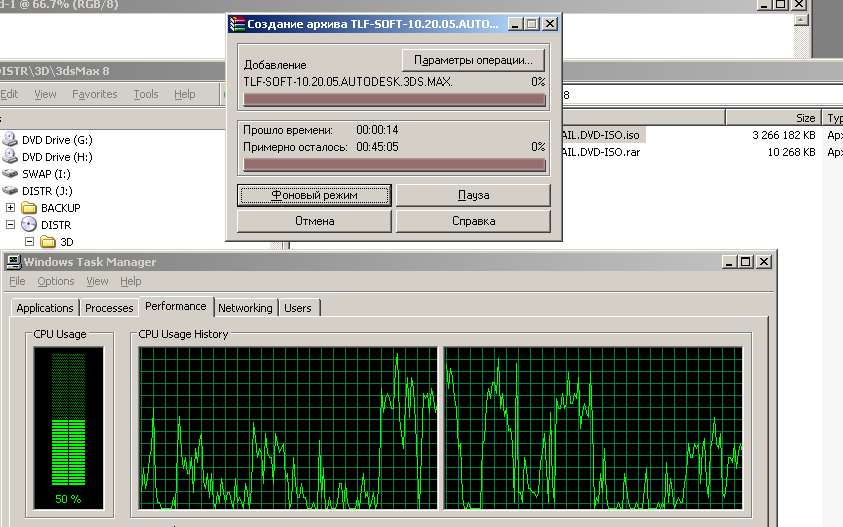843x527 pixels.
Task: Click the 3D folder icon in tree
Action: (x=48, y=242)
